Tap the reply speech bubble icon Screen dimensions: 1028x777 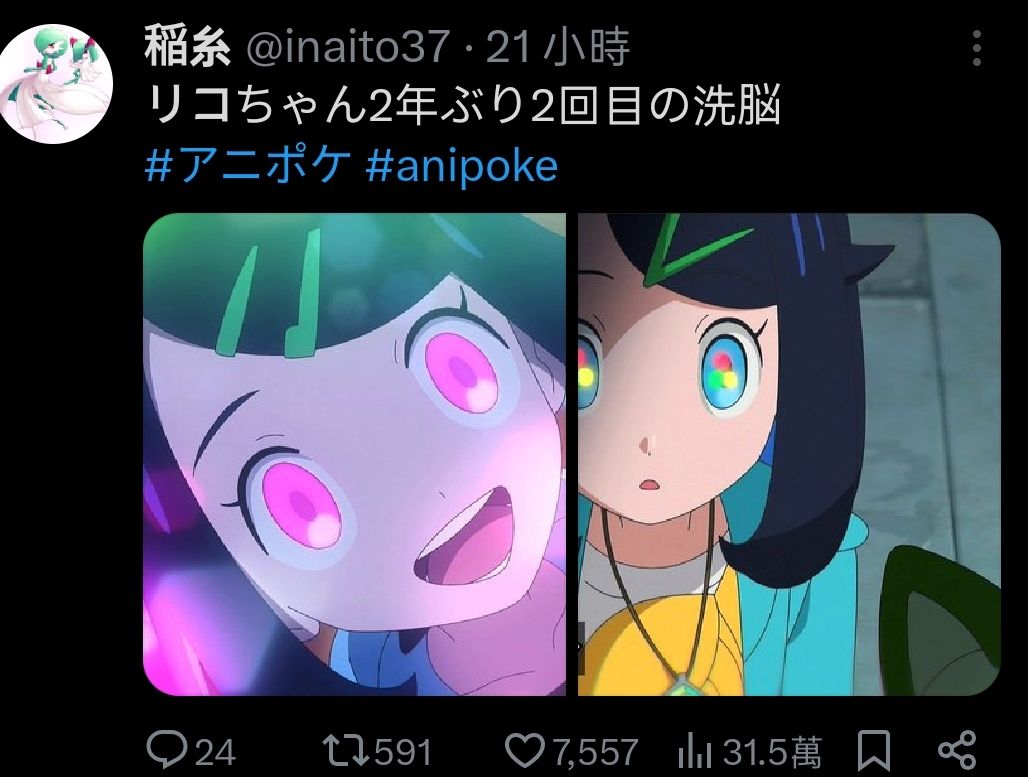click(167, 750)
